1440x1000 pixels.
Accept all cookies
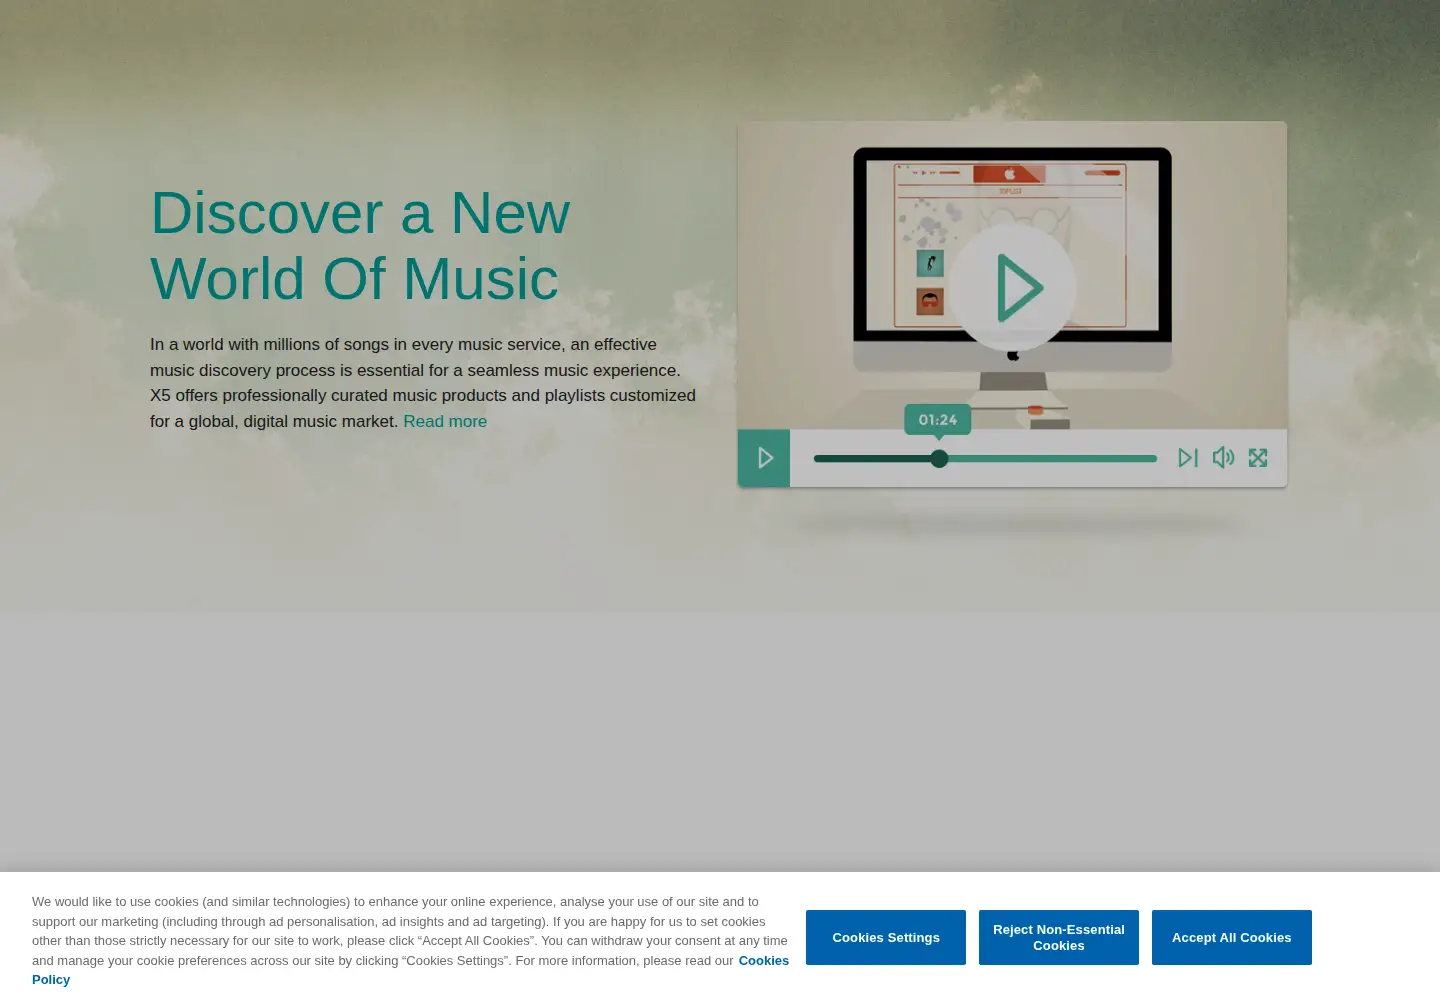coord(1232,938)
